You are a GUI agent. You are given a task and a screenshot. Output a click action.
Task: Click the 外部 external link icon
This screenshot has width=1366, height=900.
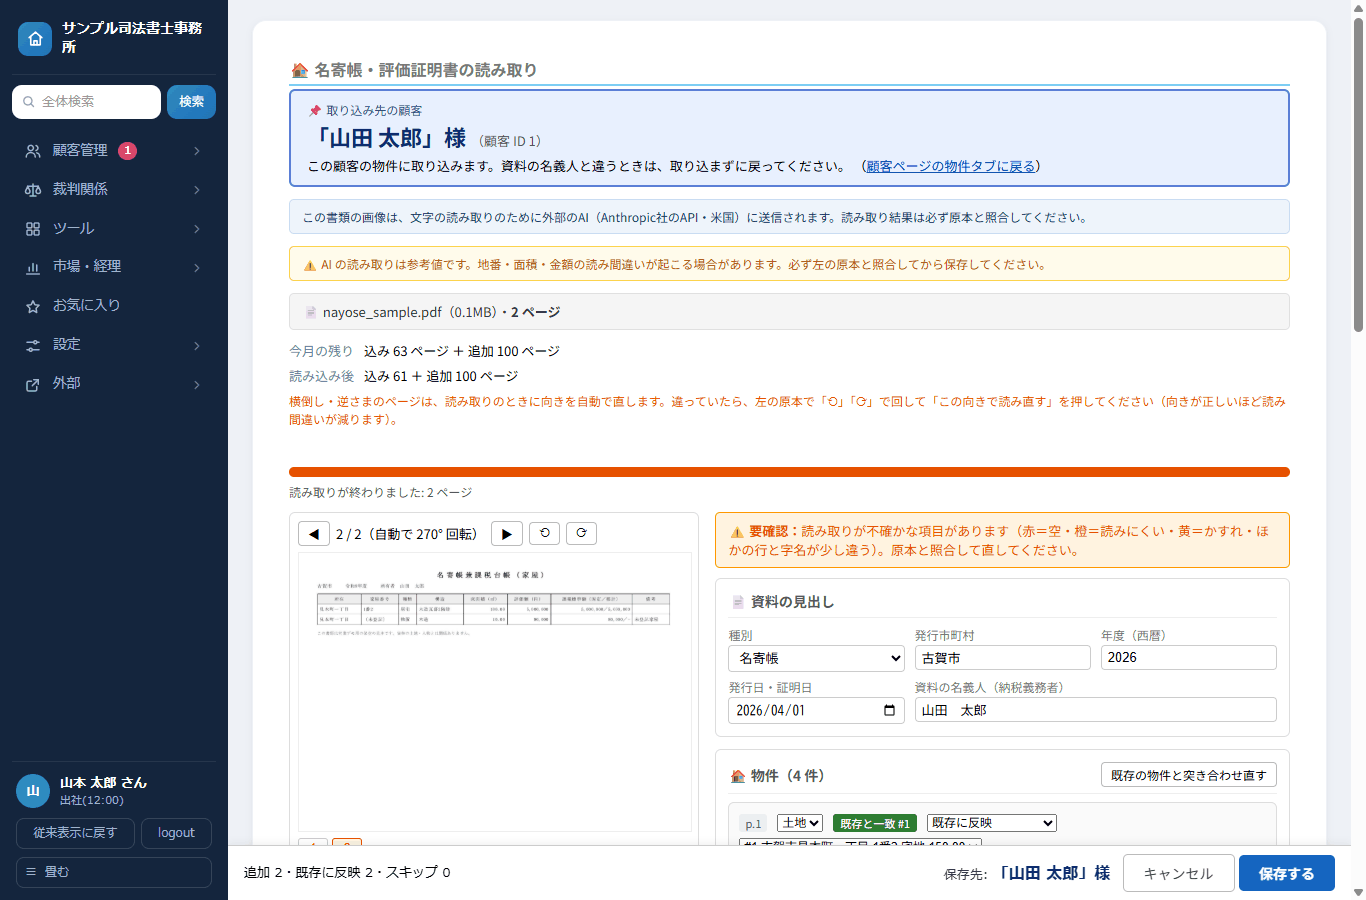[33, 384]
